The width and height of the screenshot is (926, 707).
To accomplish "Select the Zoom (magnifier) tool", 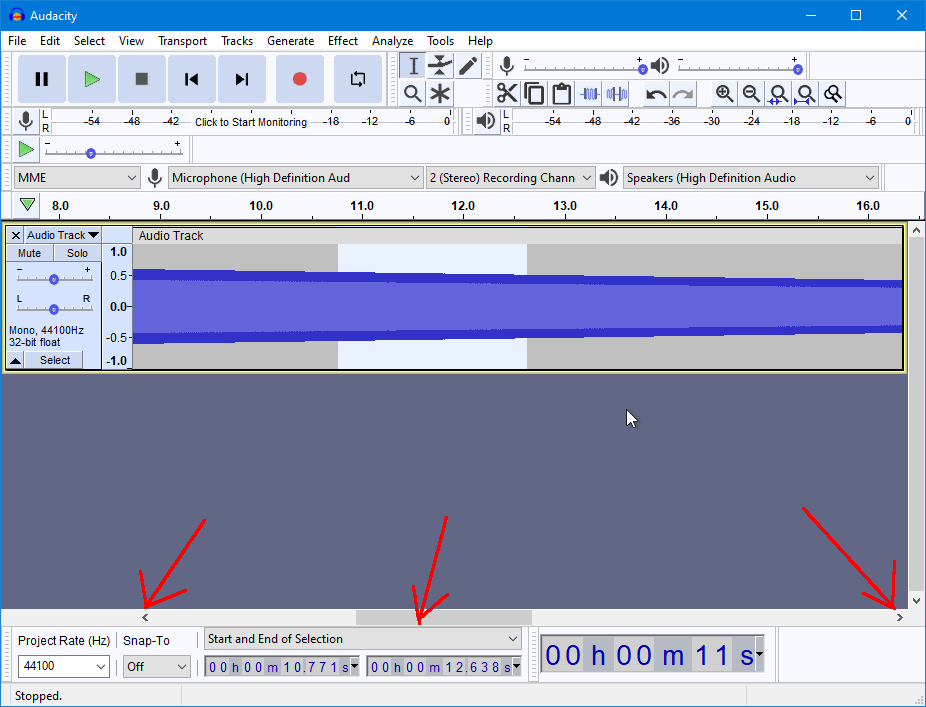I will [413, 94].
